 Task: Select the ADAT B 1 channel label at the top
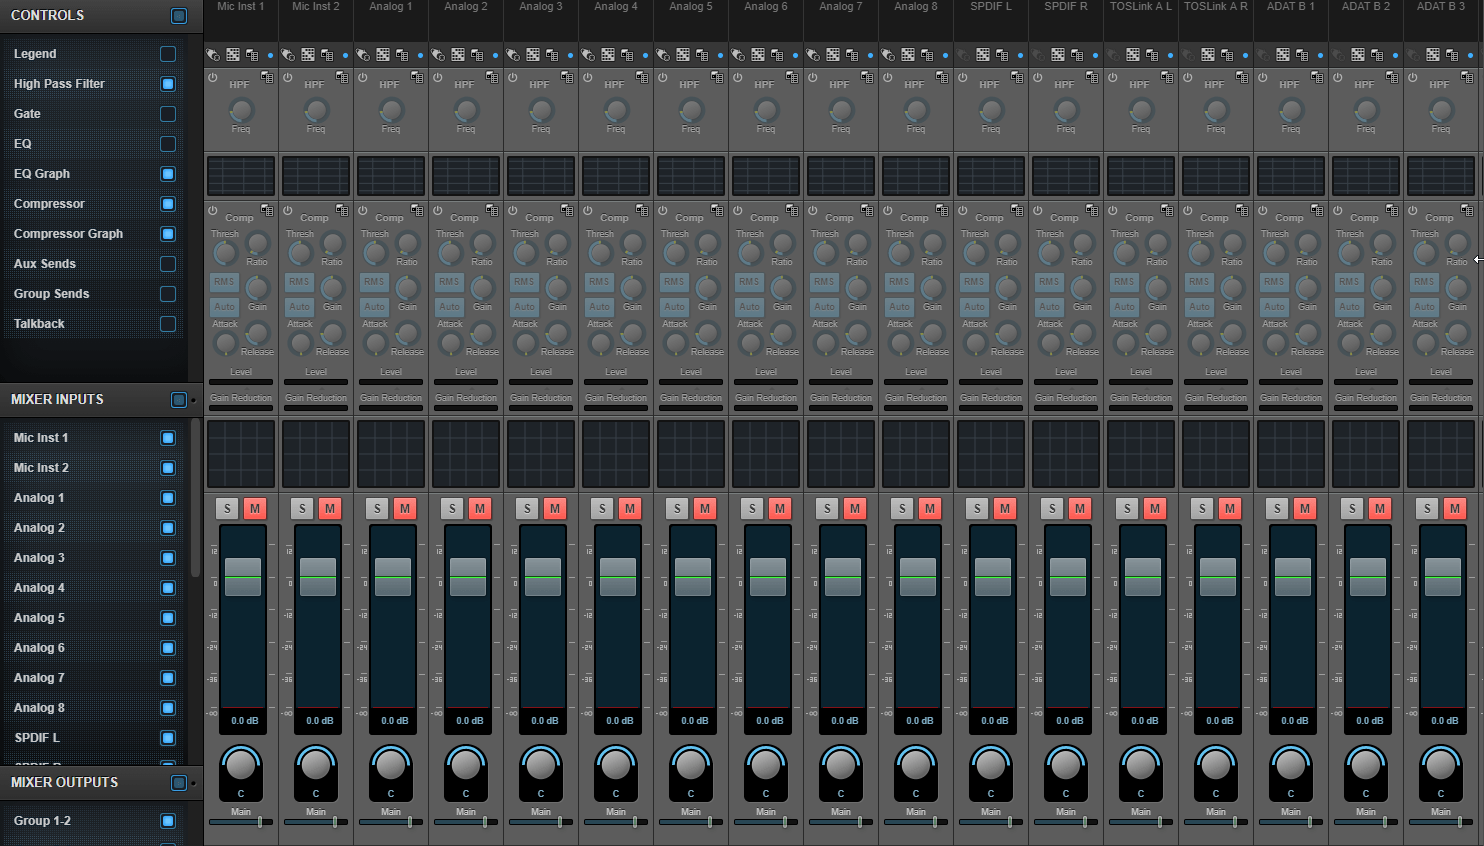[x=1290, y=6]
